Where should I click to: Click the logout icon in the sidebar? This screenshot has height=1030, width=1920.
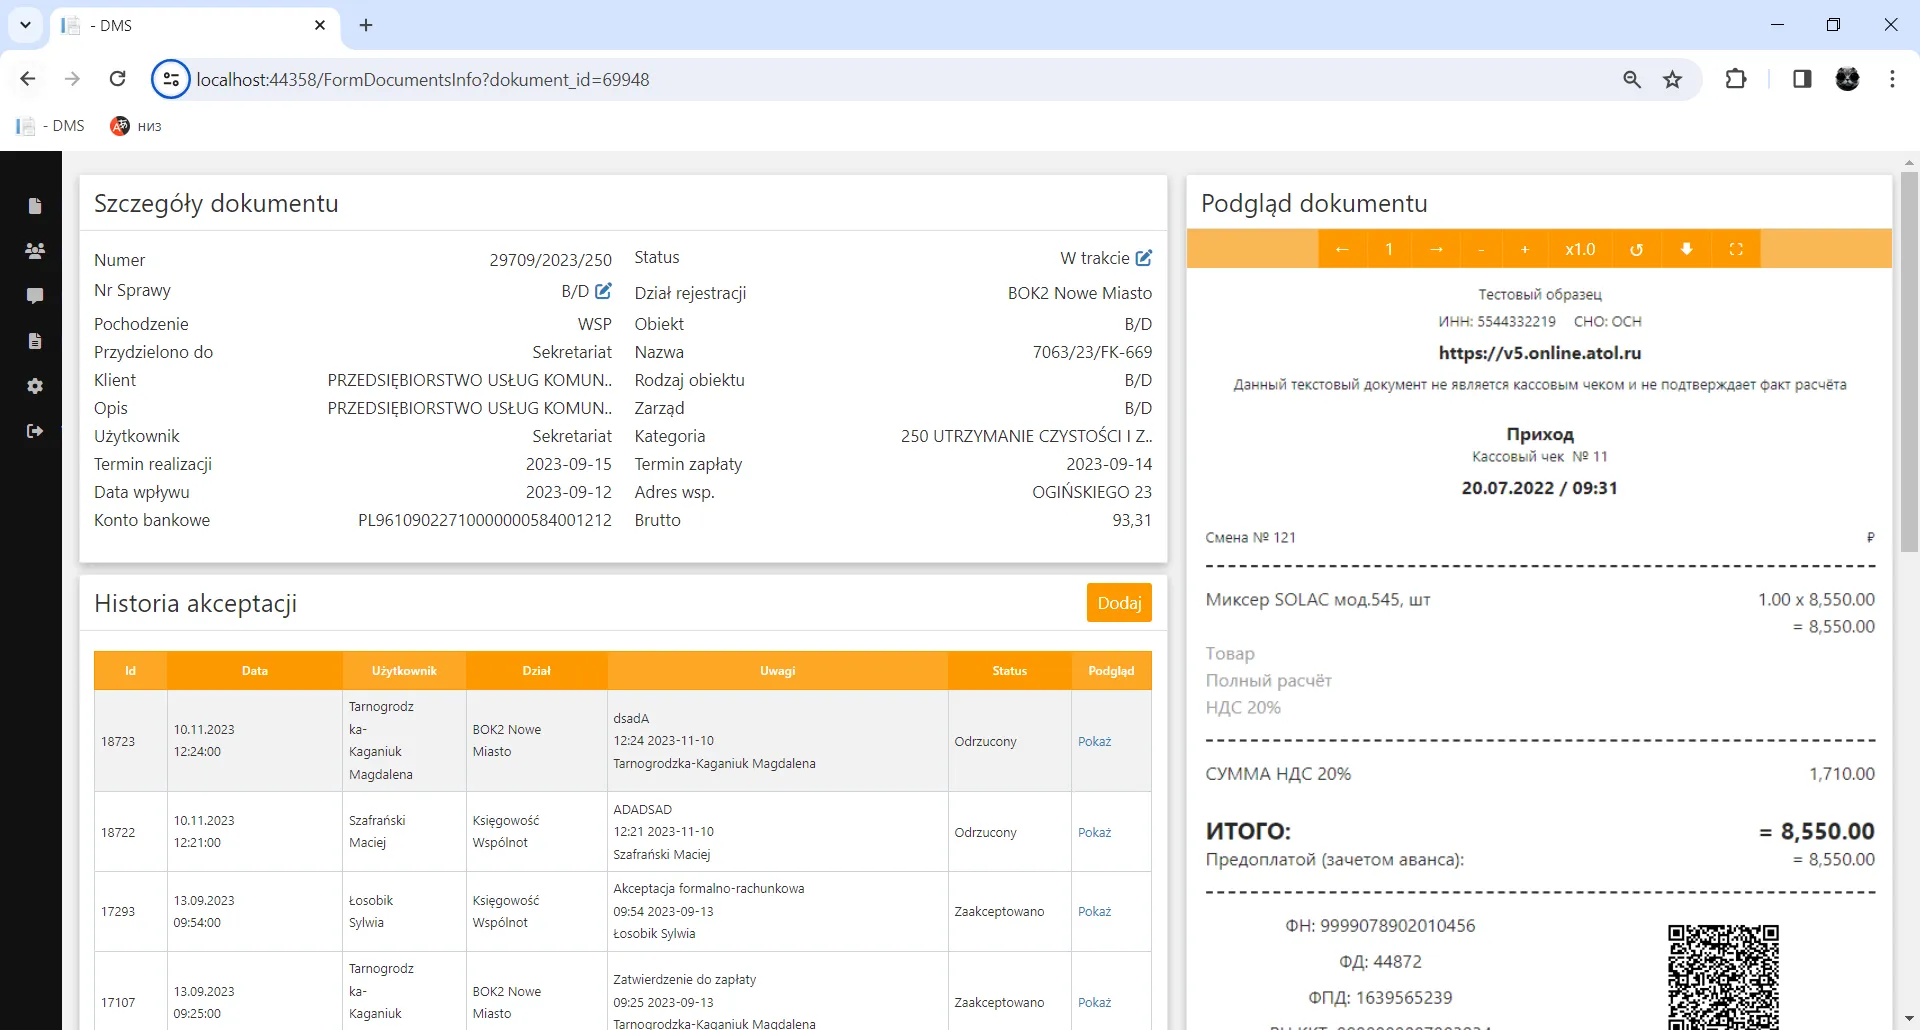pos(35,431)
